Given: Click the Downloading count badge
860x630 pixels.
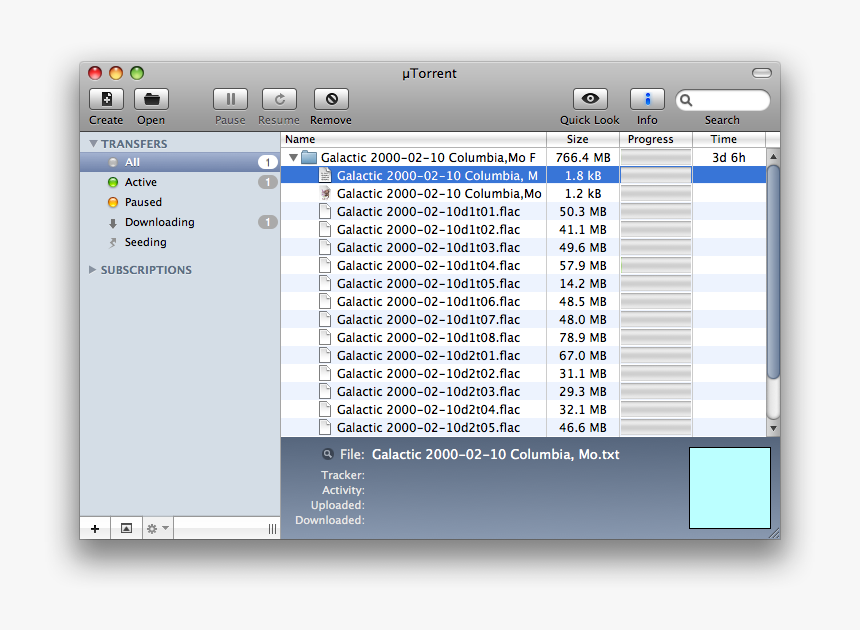Looking at the screenshot, I should tap(268, 222).
